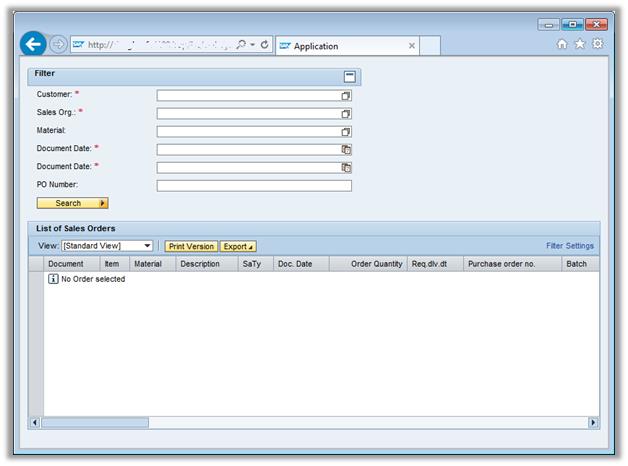Screen dimensions: 628x466
Task: Click the info icon beside No Order selected
Action: [53, 279]
